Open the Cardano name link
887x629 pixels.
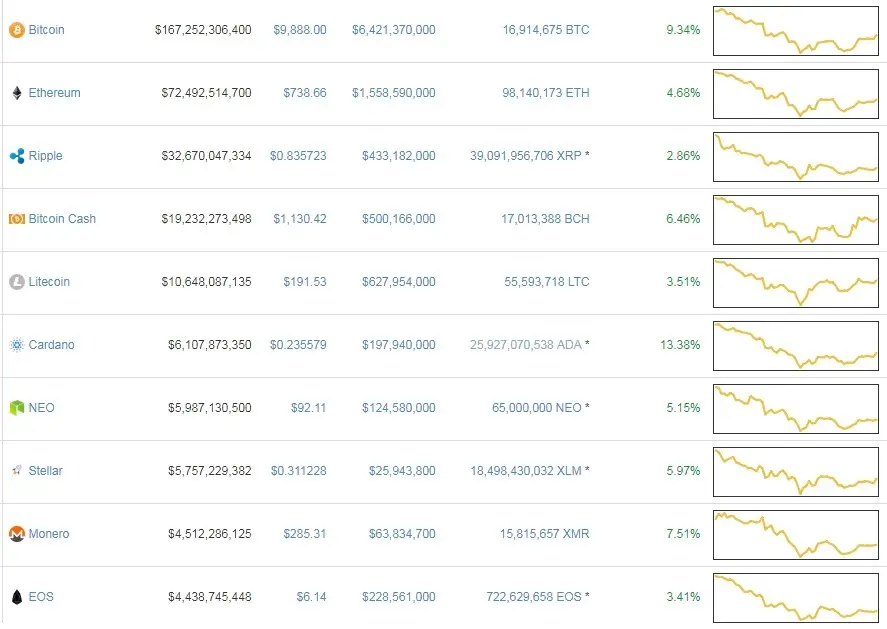(51, 344)
